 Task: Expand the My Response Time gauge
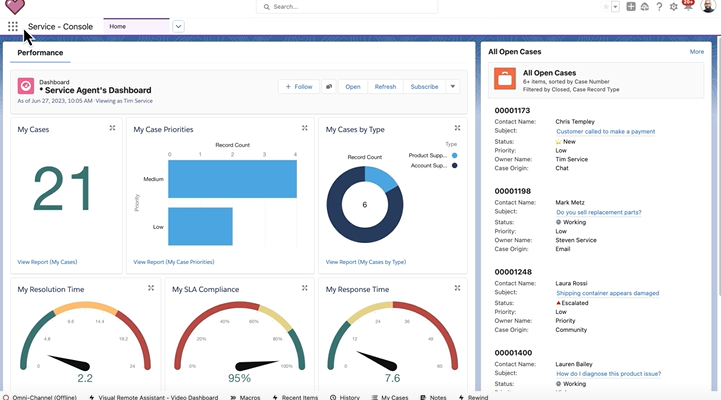pyautogui.click(x=457, y=288)
